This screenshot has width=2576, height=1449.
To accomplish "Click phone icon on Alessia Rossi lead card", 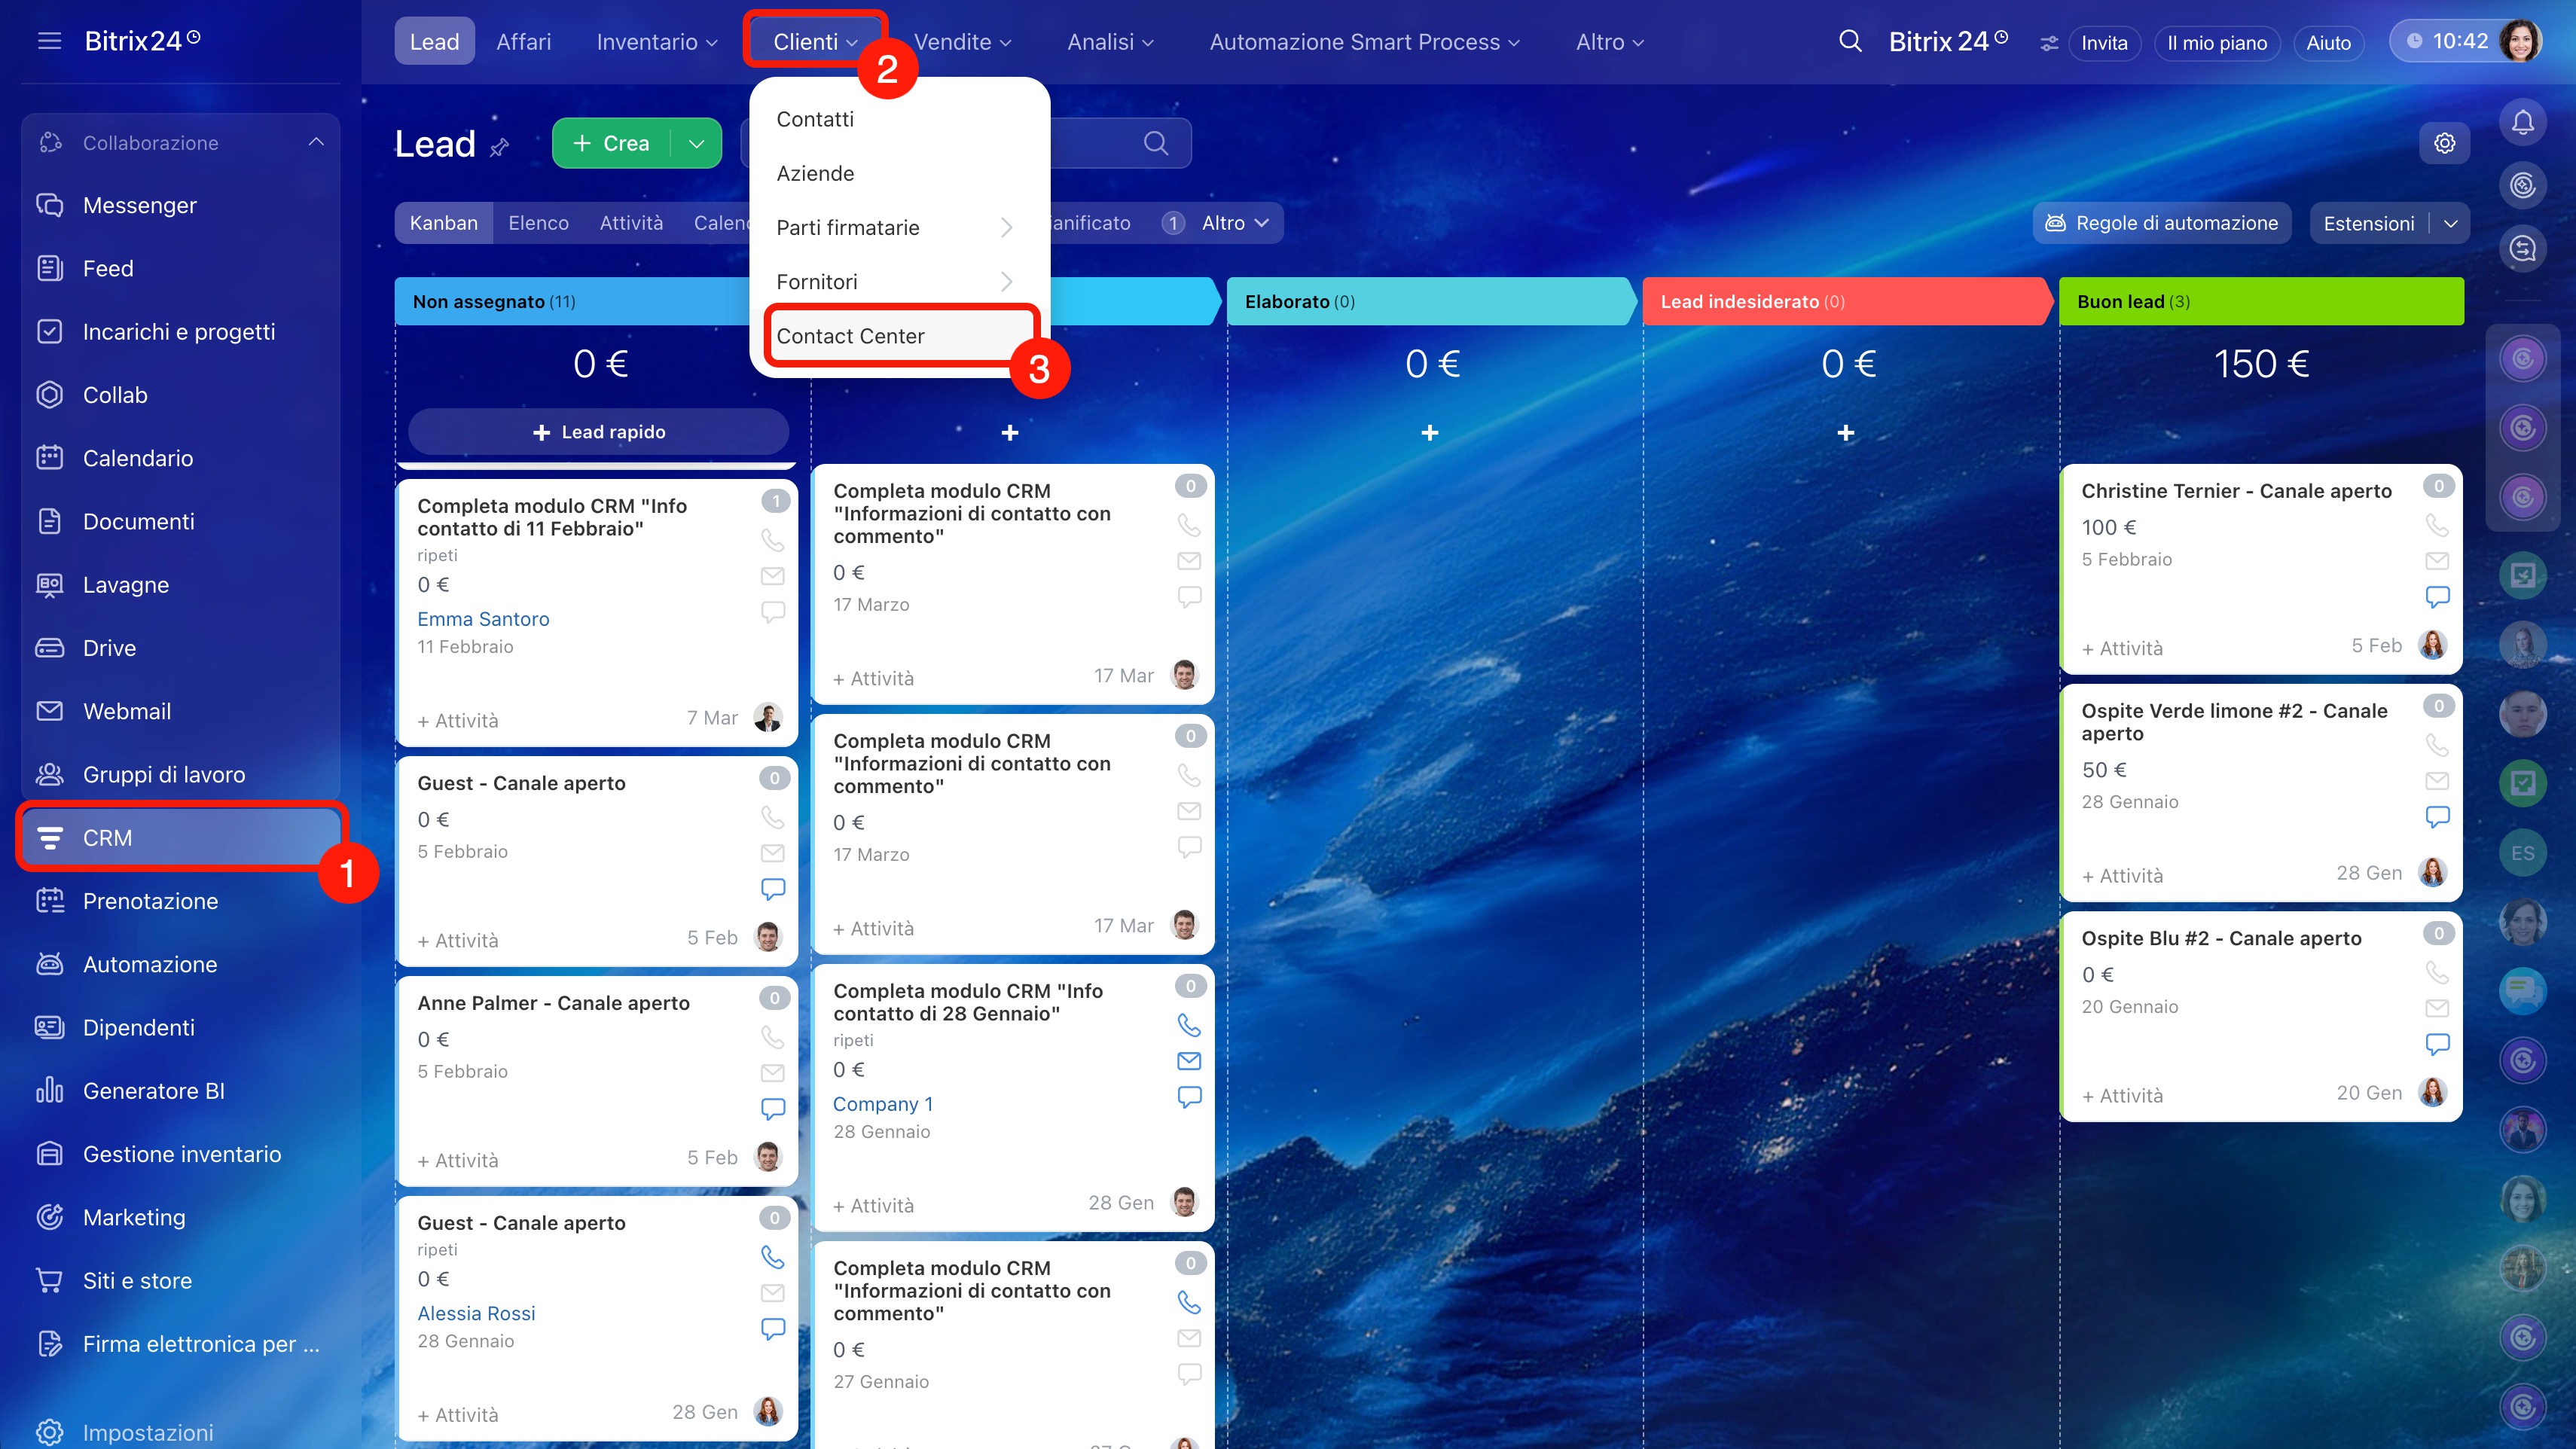I will (x=772, y=1256).
